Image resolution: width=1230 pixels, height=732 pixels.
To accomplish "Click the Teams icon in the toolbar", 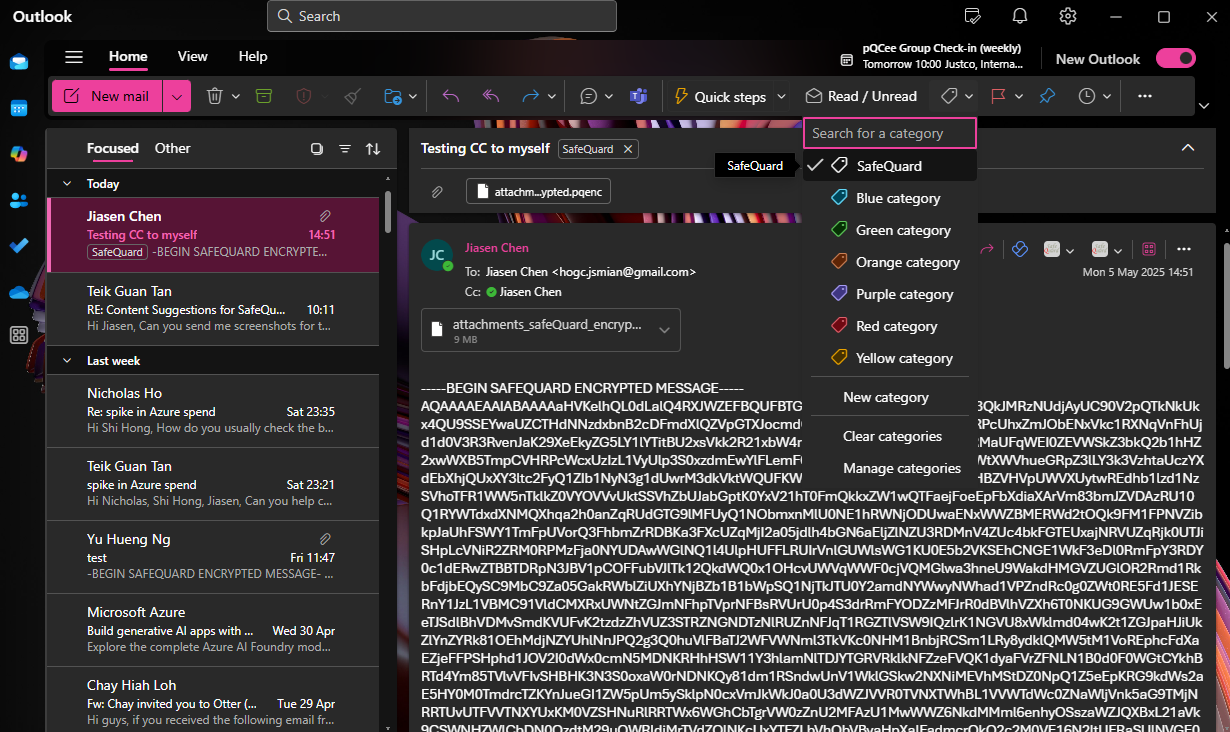I will point(638,96).
